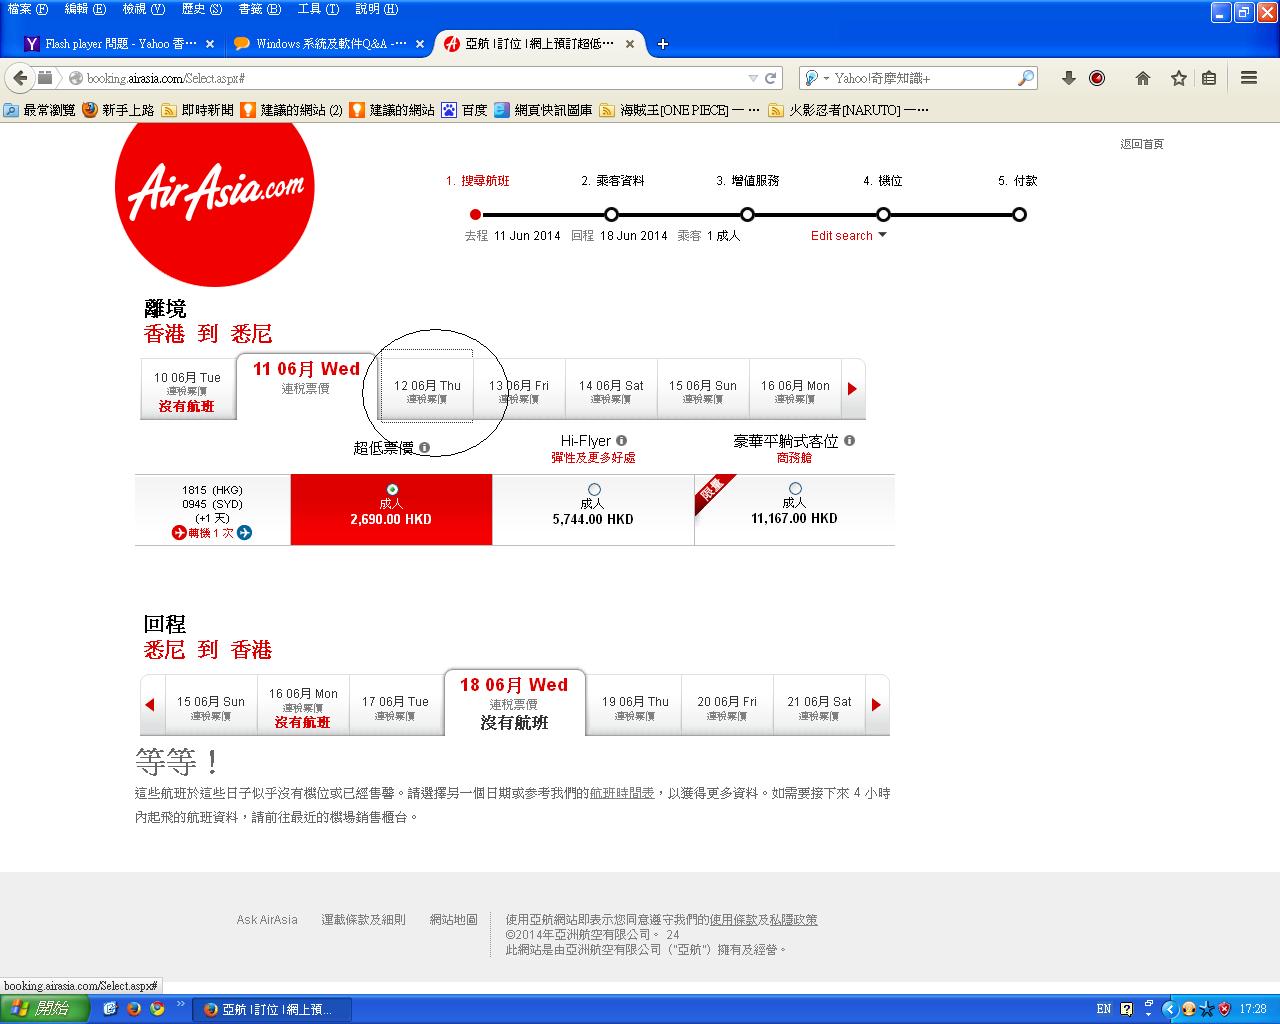Screen dimensions: 1280x1024
Task: Open the downloads arrow icon
Action: click(1068, 78)
